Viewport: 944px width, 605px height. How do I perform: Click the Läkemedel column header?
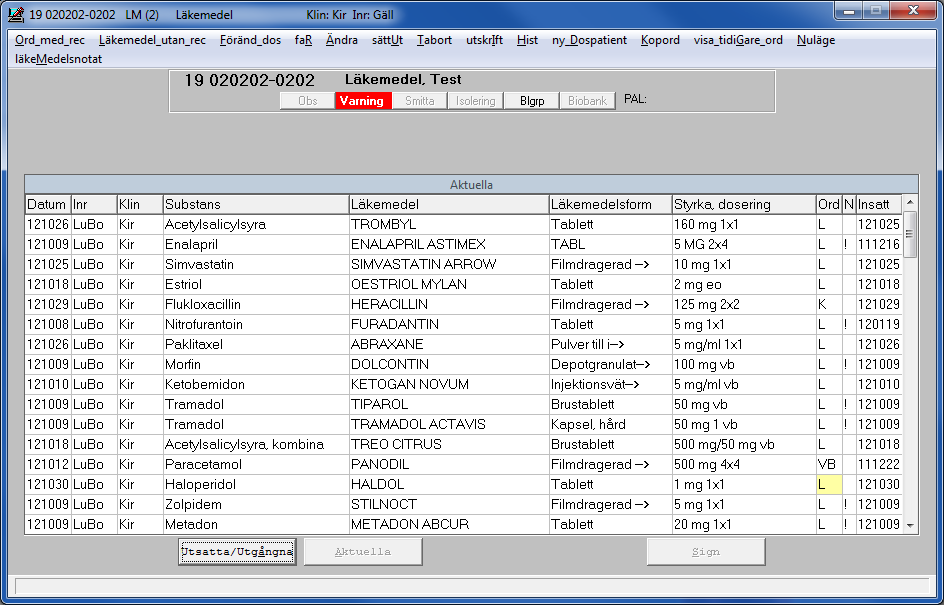(x=449, y=204)
